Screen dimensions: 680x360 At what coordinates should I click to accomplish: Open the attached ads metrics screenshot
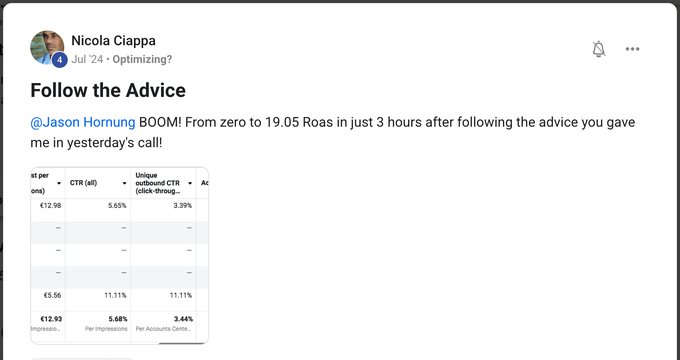click(x=119, y=255)
